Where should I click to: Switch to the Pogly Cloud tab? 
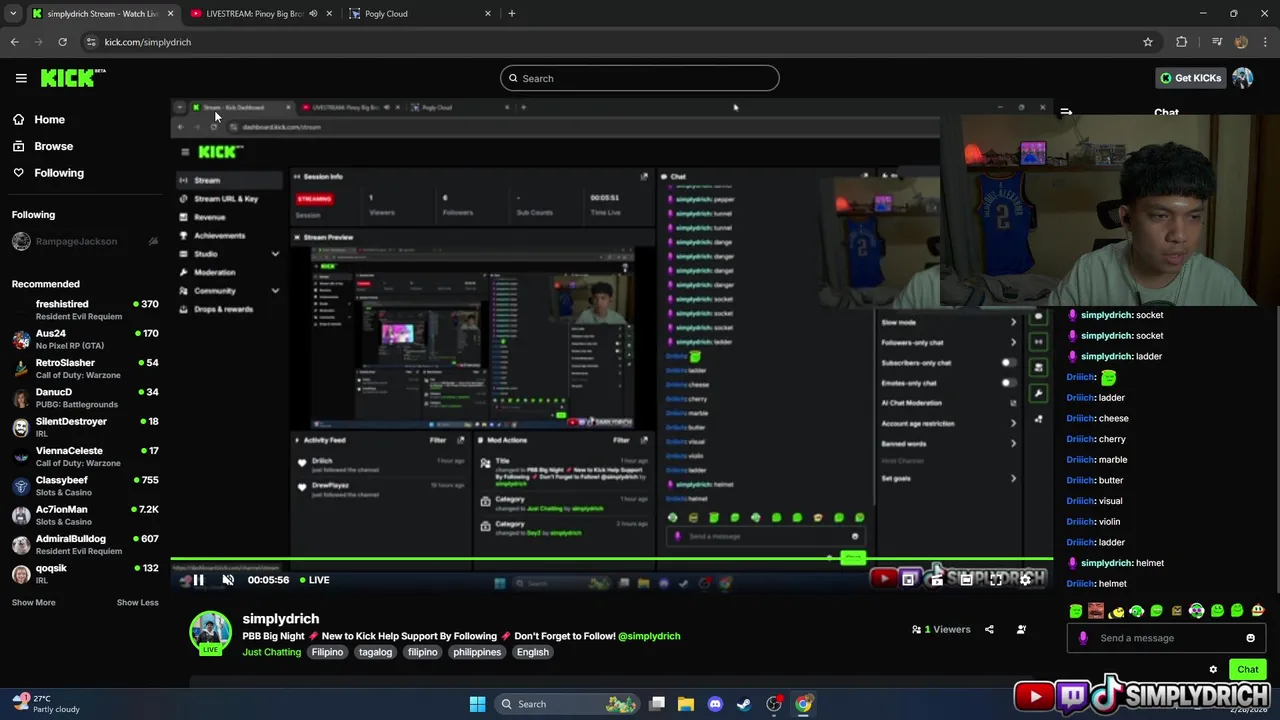[x=420, y=14]
